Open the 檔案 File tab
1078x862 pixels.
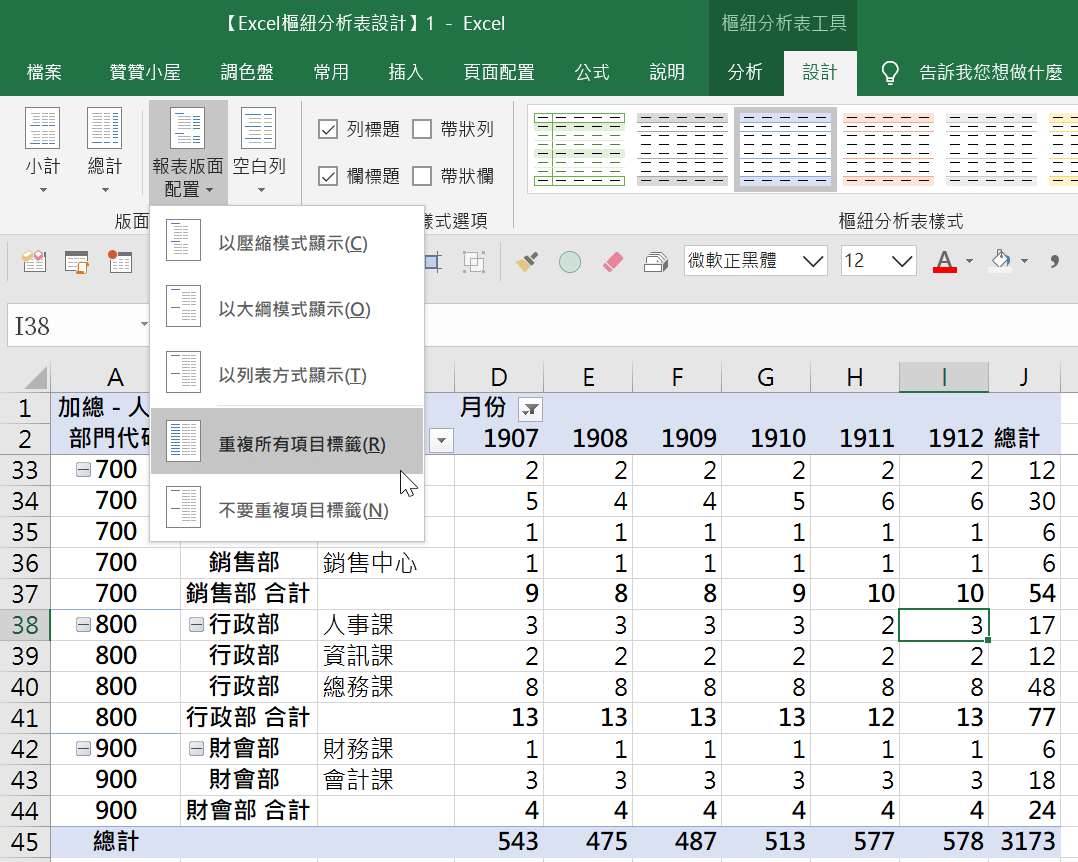(x=44, y=72)
